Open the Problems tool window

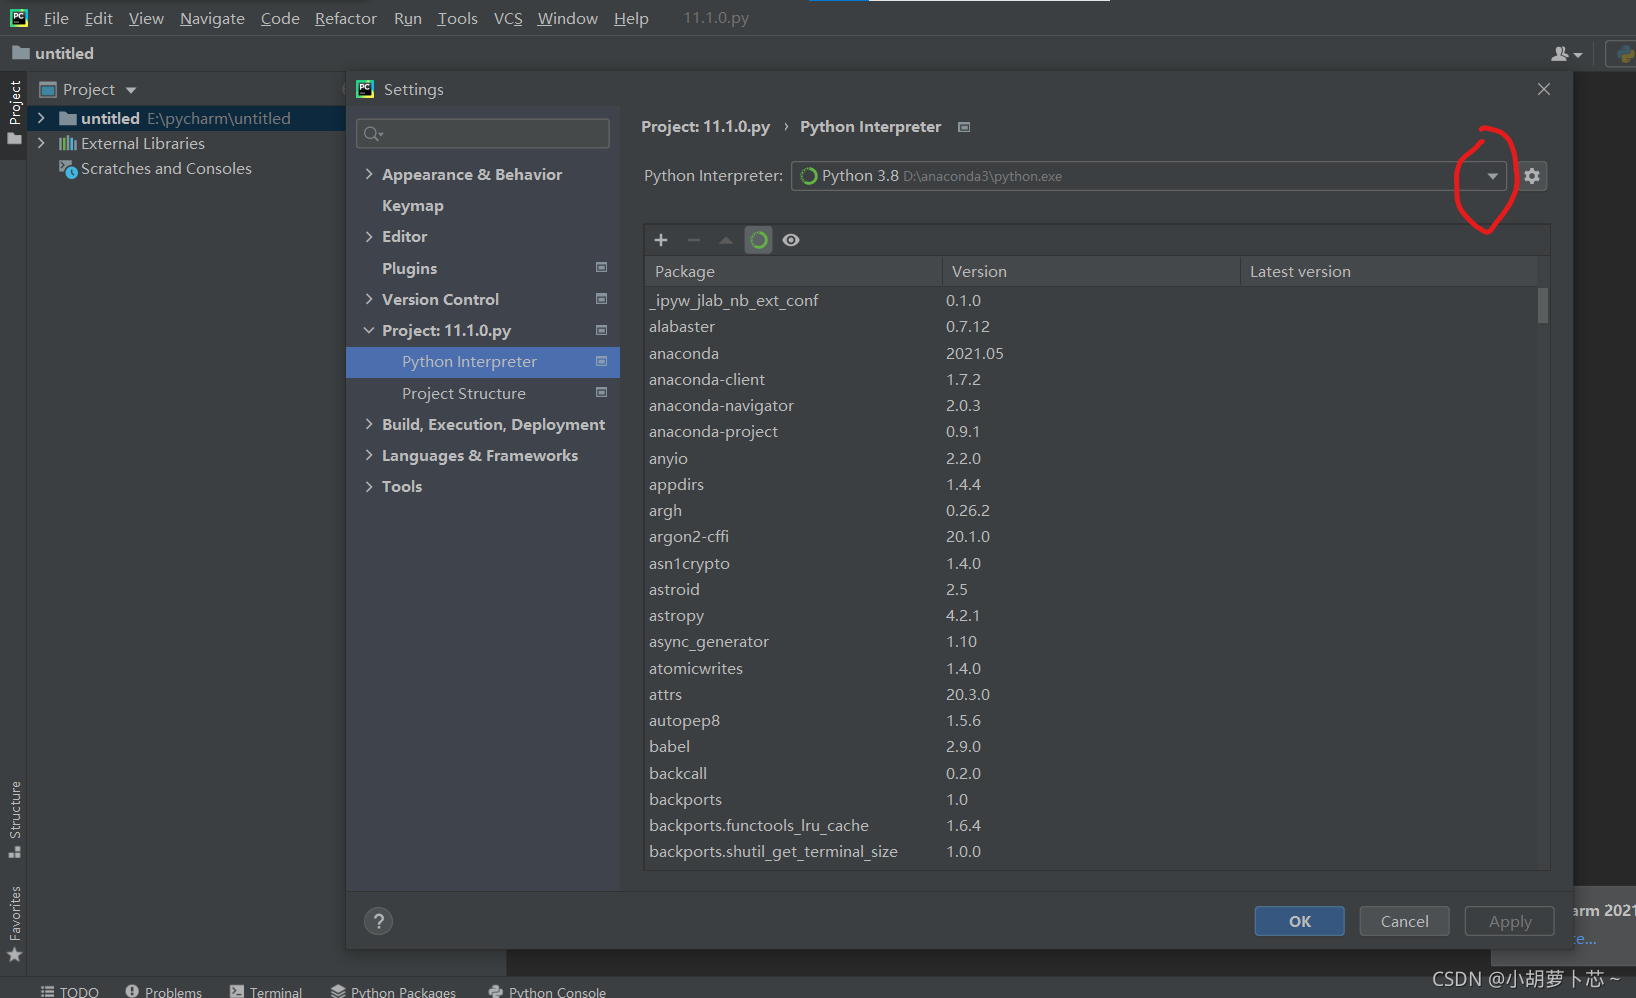164,991
